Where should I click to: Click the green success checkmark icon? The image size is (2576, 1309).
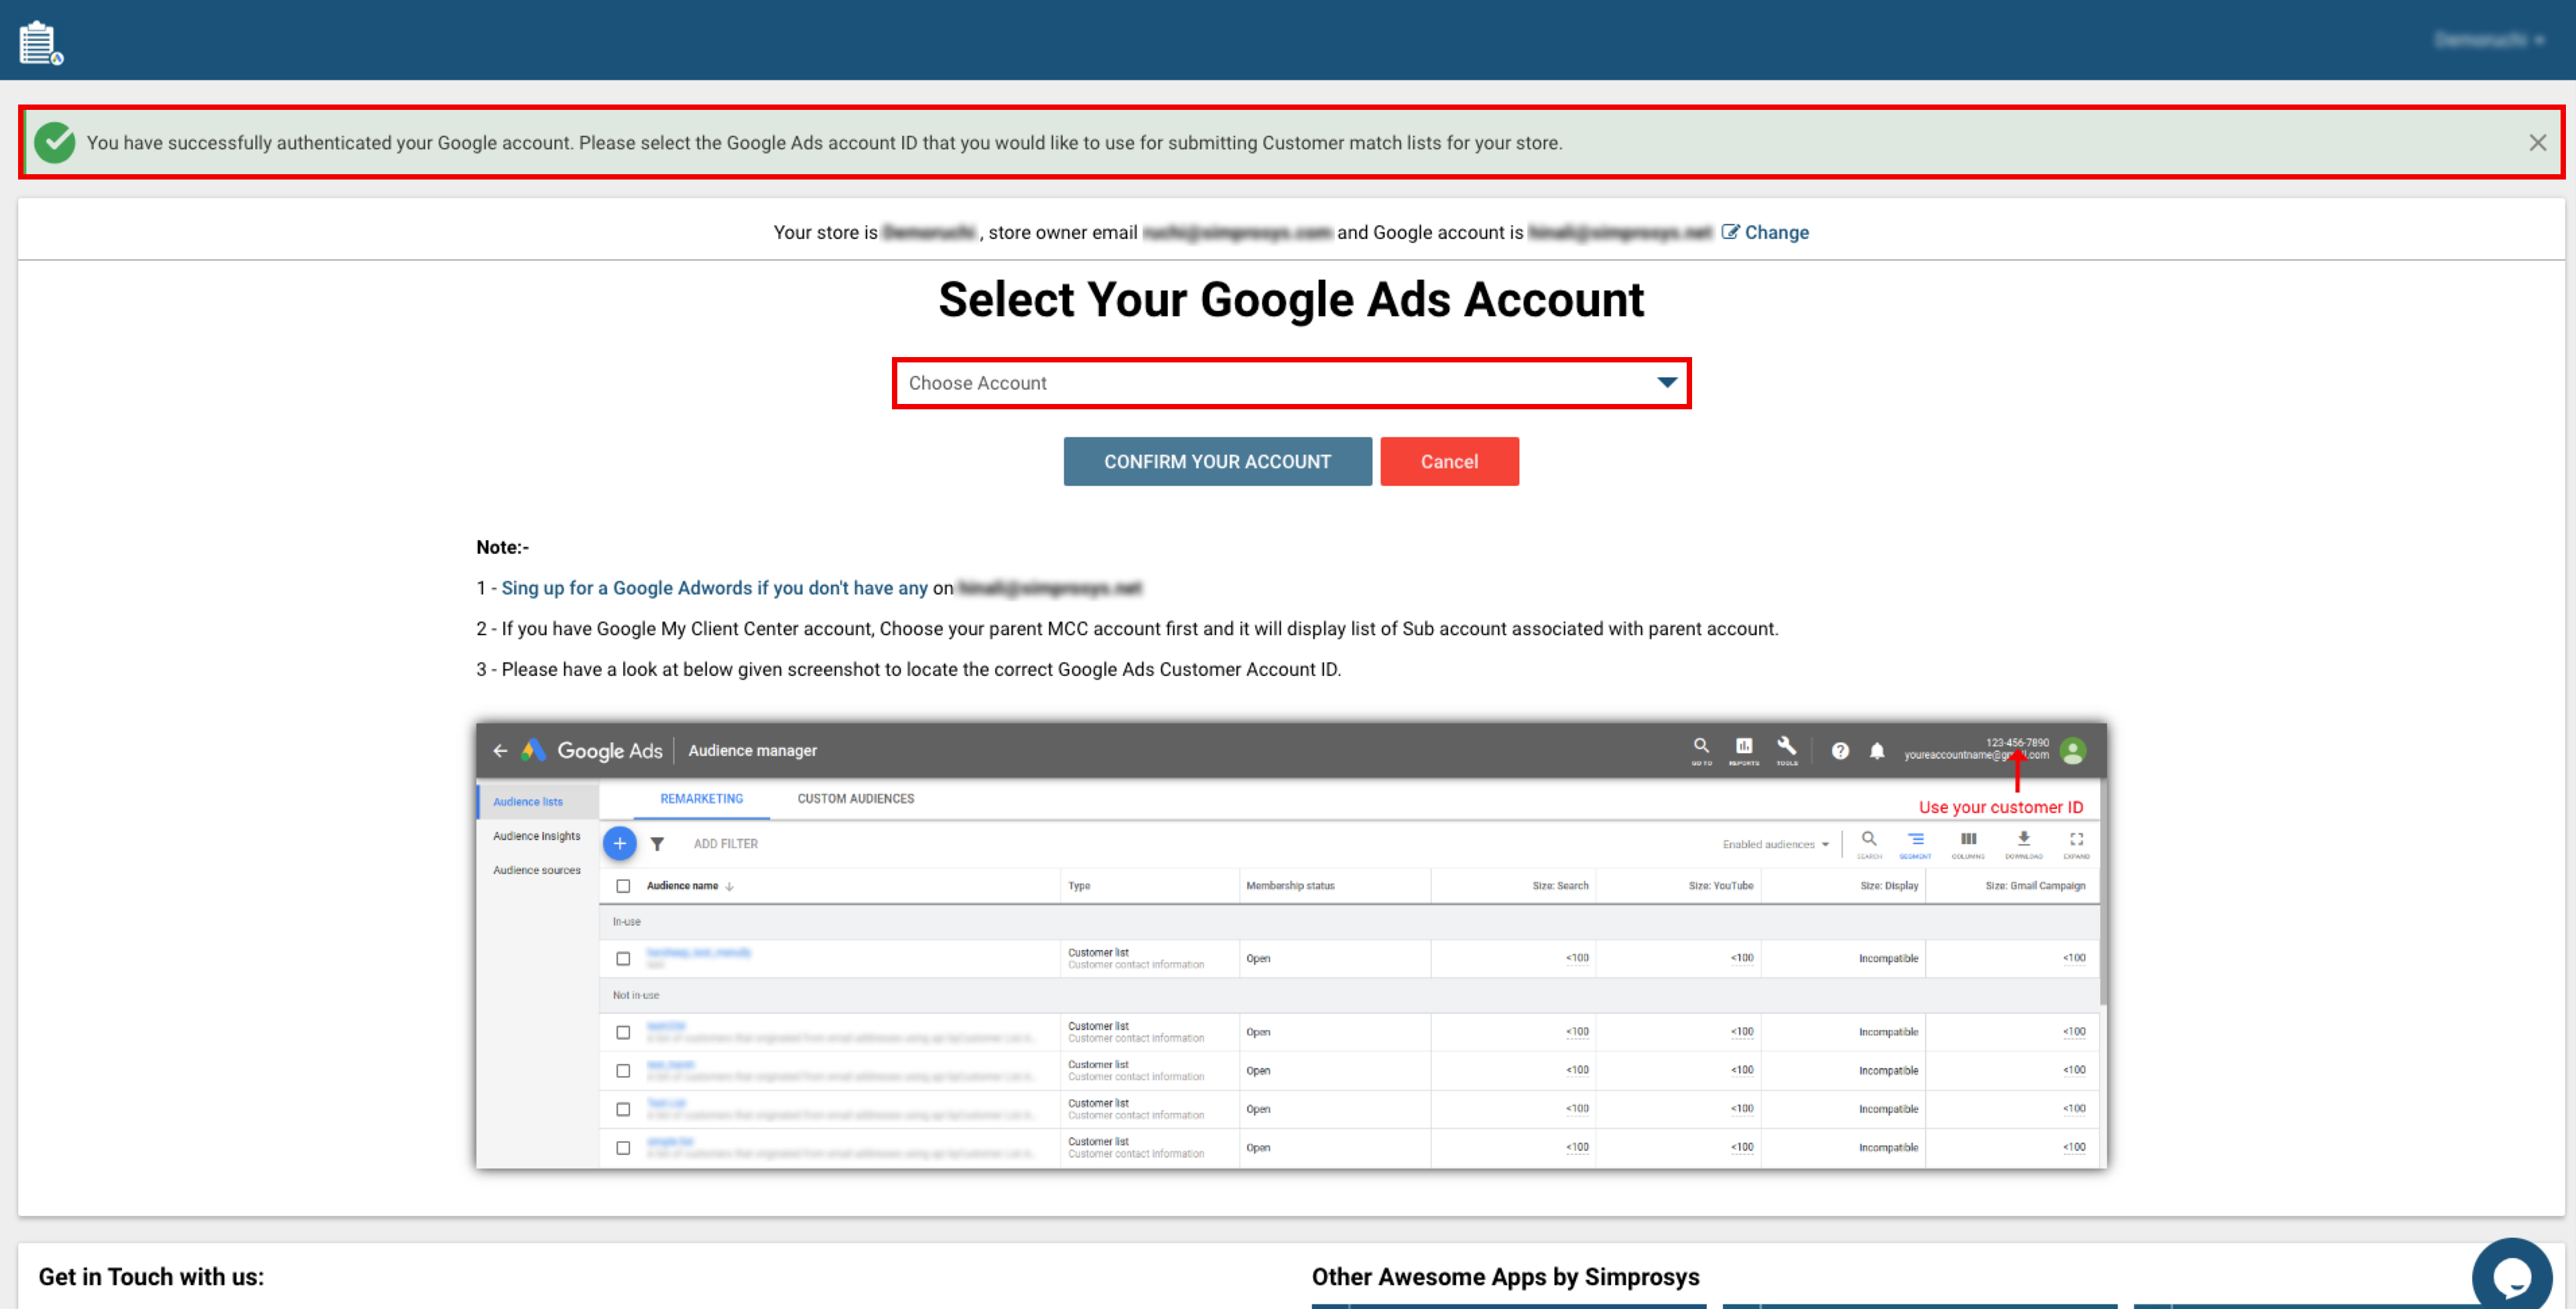tap(55, 143)
